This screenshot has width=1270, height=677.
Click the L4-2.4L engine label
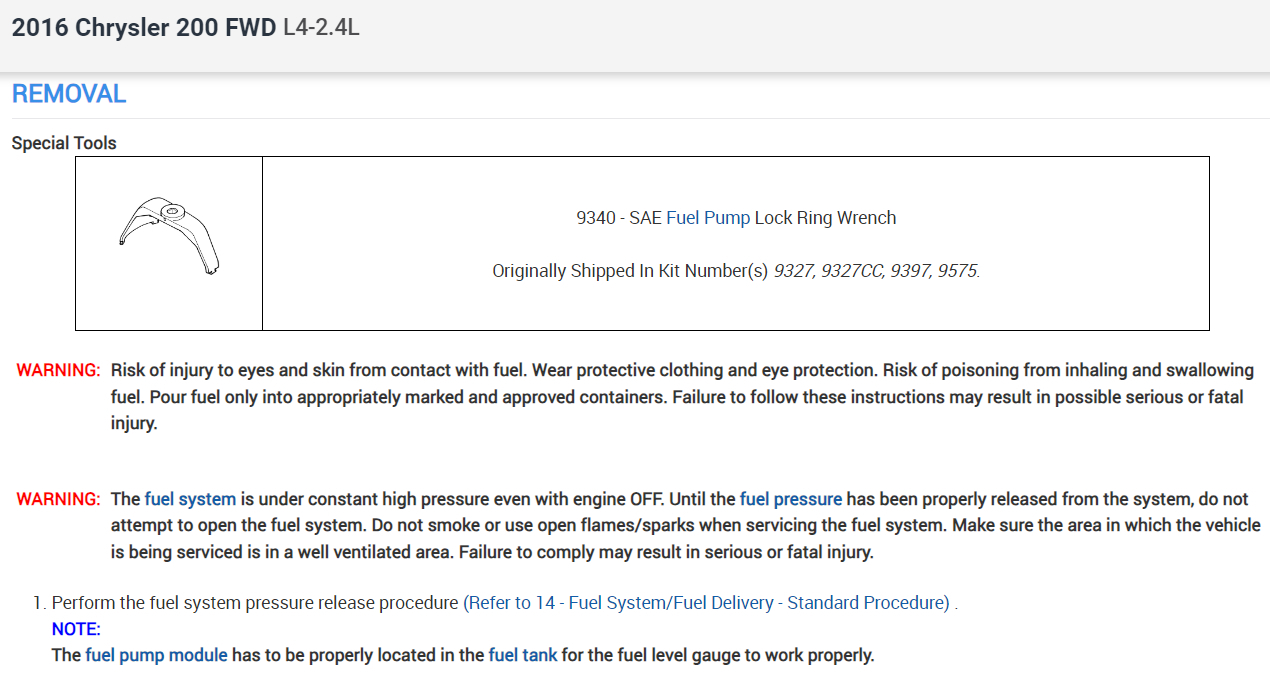click(x=321, y=28)
